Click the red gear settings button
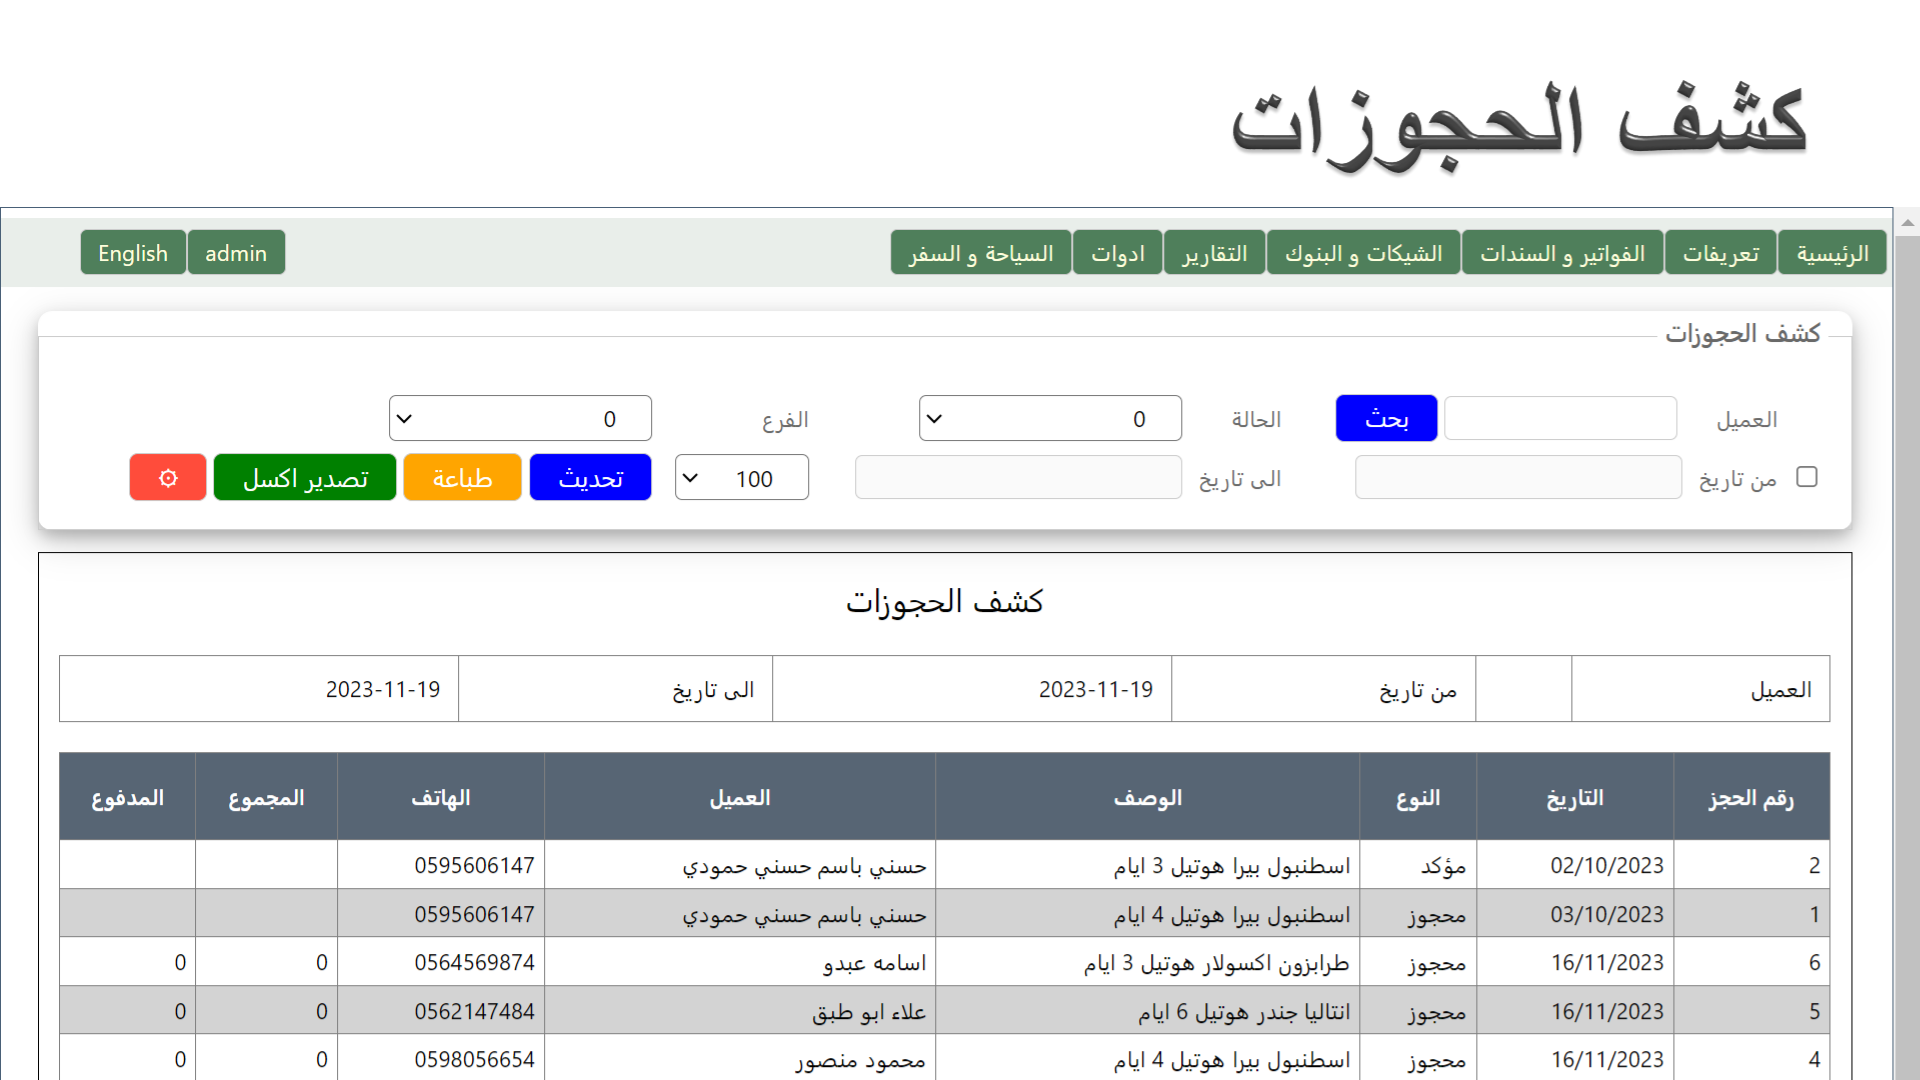Image resolution: width=1920 pixels, height=1080 pixels. pos(167,478)
